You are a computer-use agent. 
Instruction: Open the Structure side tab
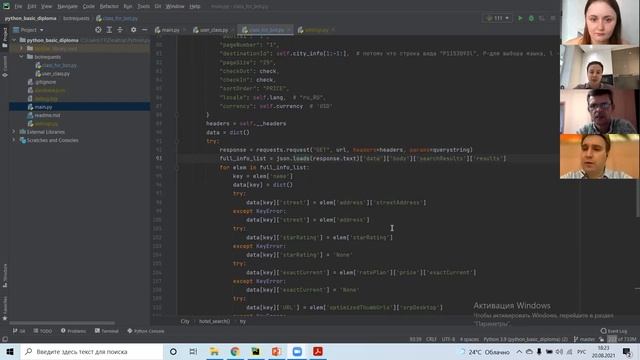coord(5,276)
